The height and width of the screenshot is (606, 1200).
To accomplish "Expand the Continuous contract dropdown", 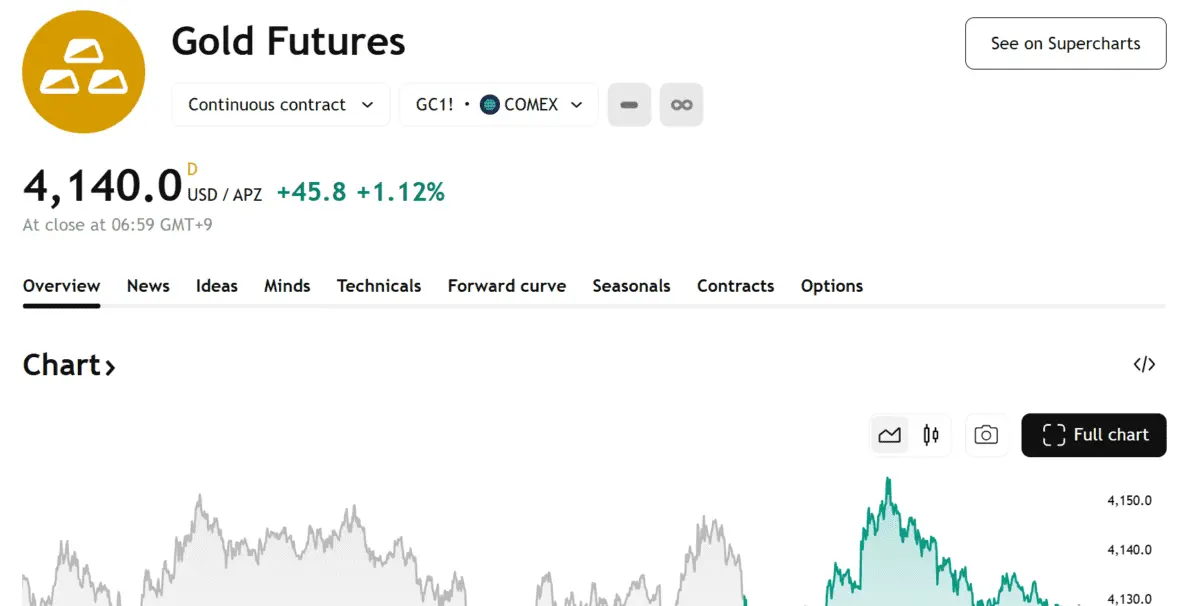I will [281, 105].
